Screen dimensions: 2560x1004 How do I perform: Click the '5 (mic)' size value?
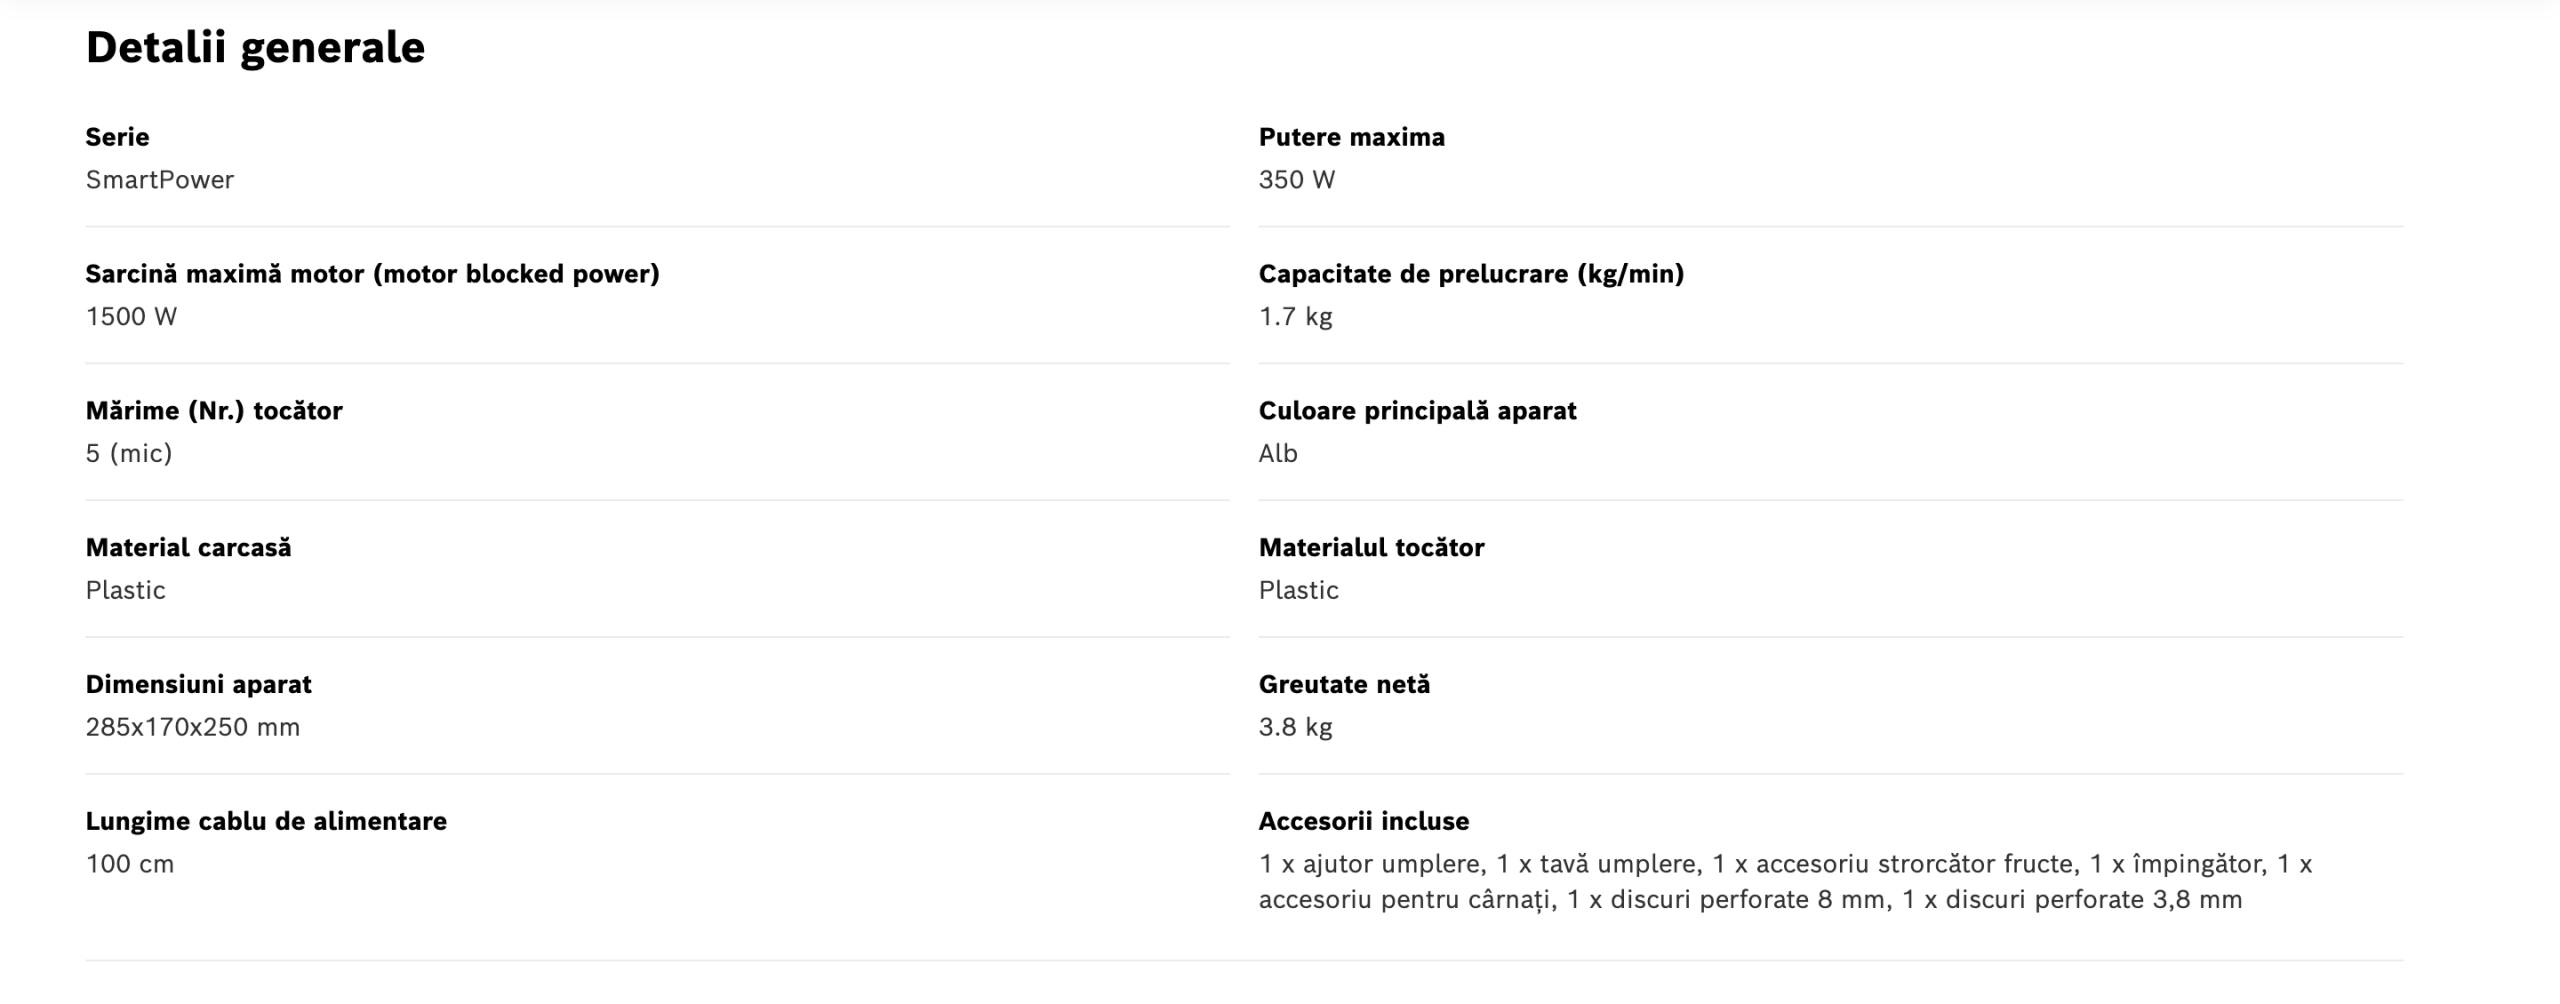click(x=129, y=454)
